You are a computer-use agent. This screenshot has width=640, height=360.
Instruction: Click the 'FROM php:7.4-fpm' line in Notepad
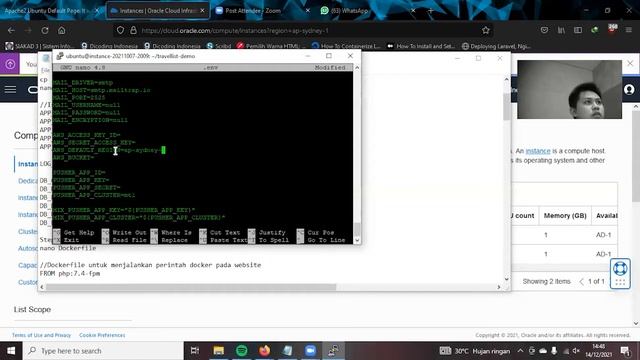point(70,273)
